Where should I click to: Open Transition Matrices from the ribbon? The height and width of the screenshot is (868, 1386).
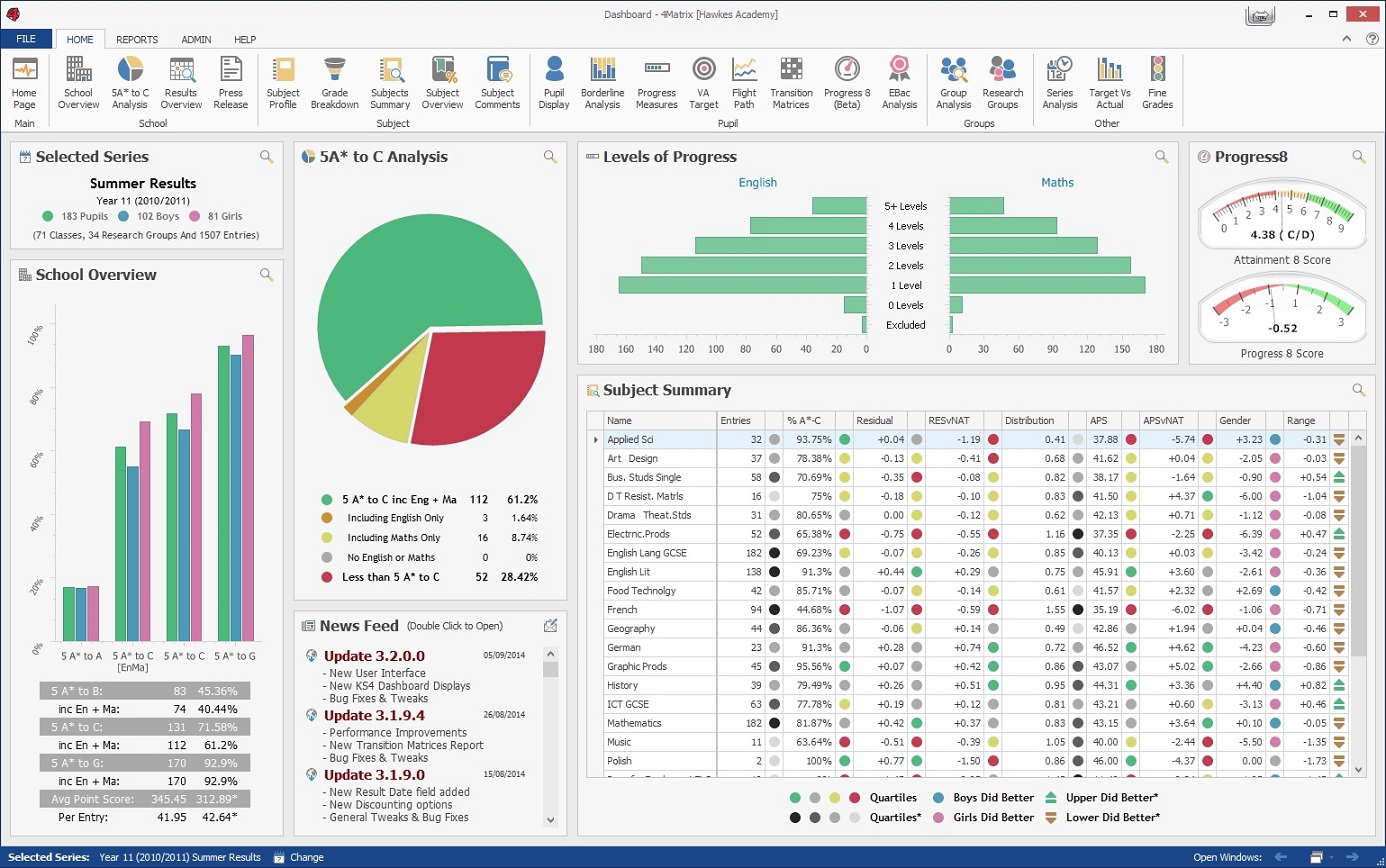(x=791, y=82)
